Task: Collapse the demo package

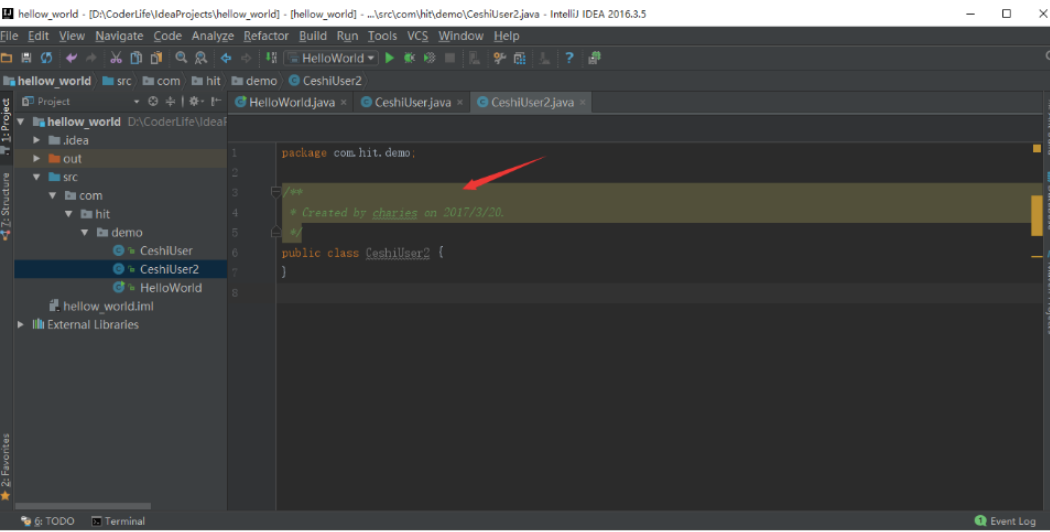Action: (85, 232)
